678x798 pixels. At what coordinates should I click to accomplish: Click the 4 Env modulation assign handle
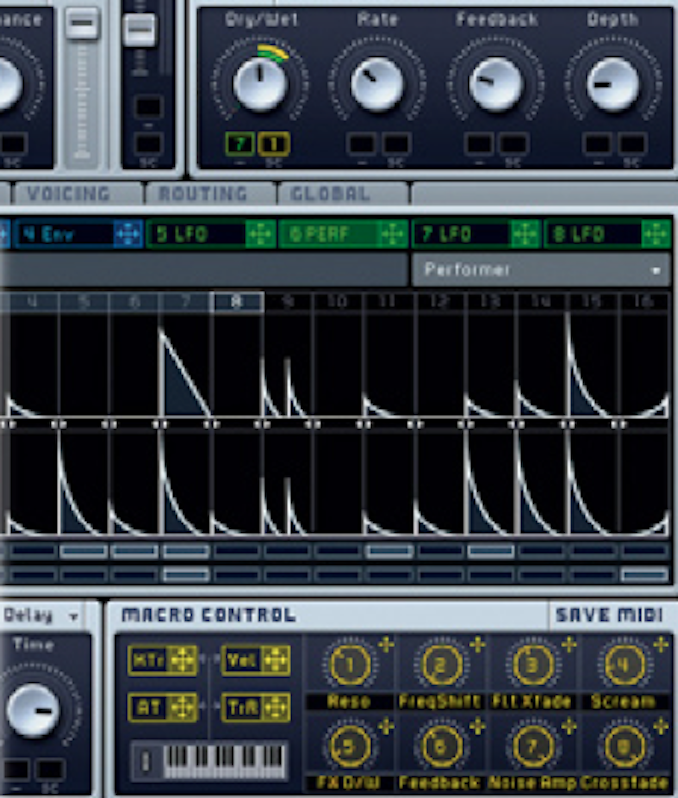126,236
